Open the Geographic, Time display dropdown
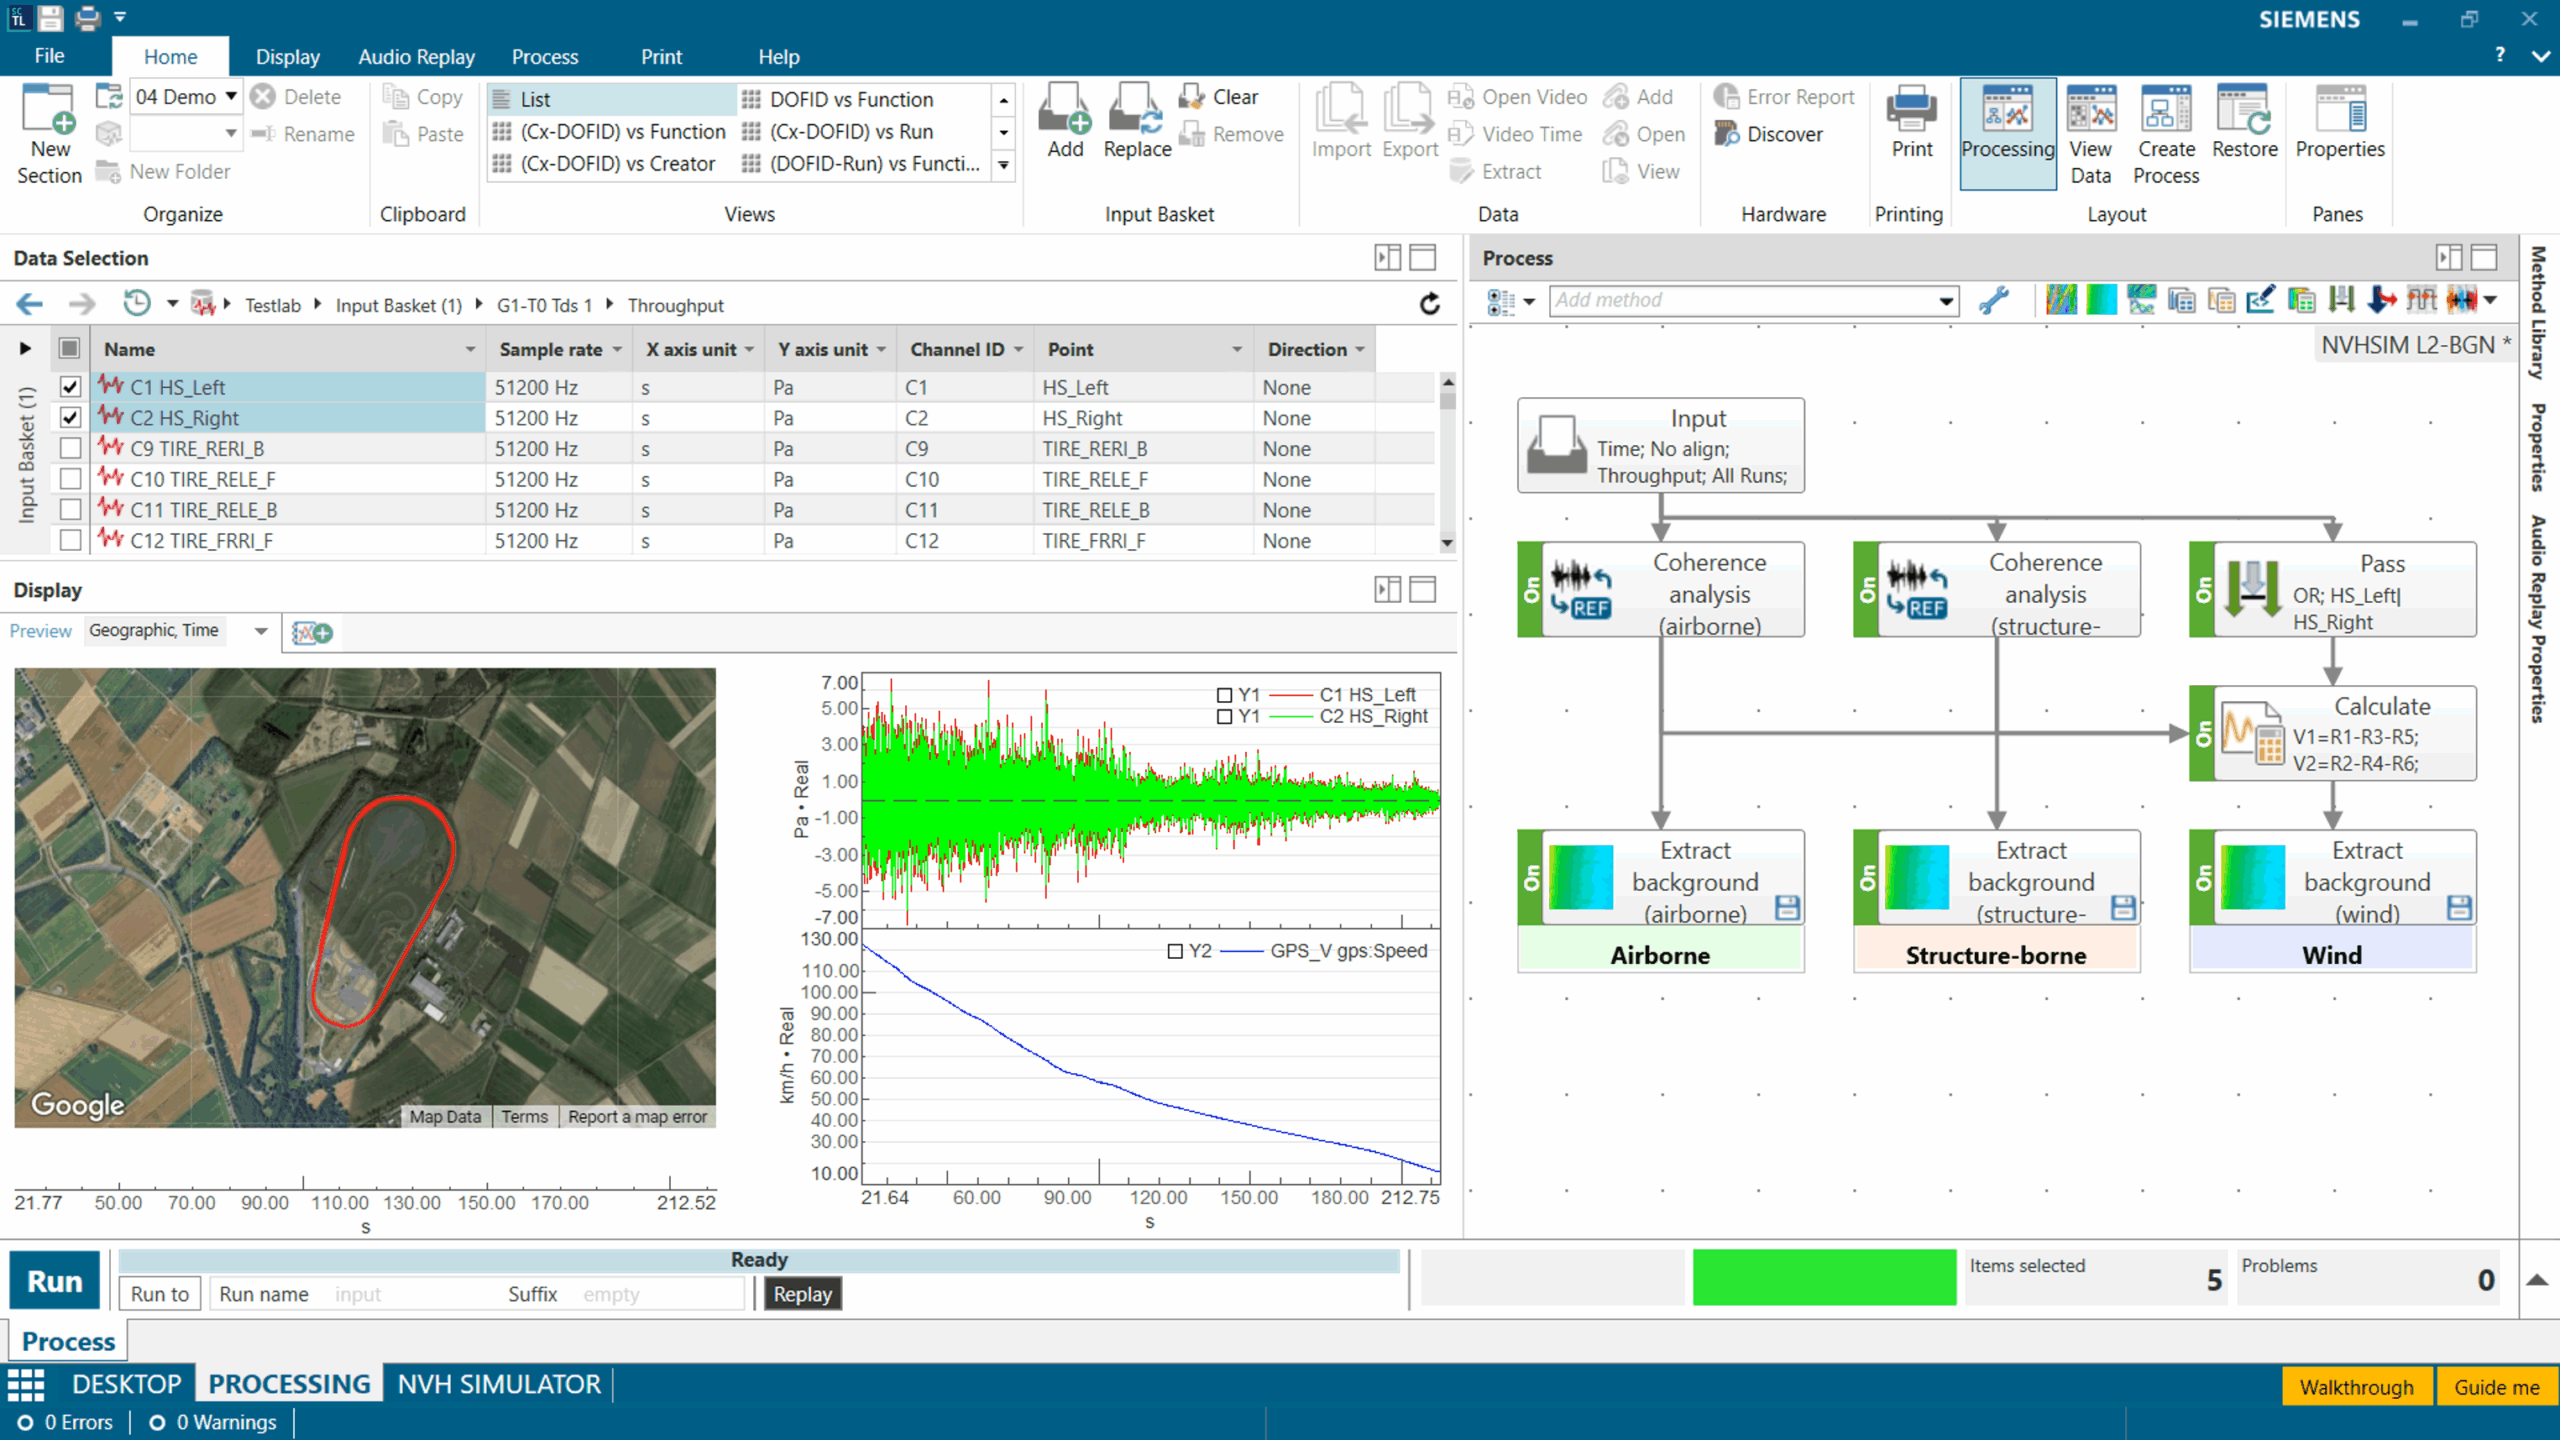Viewport: 2560px width, 1440px height. coord(261,631)
